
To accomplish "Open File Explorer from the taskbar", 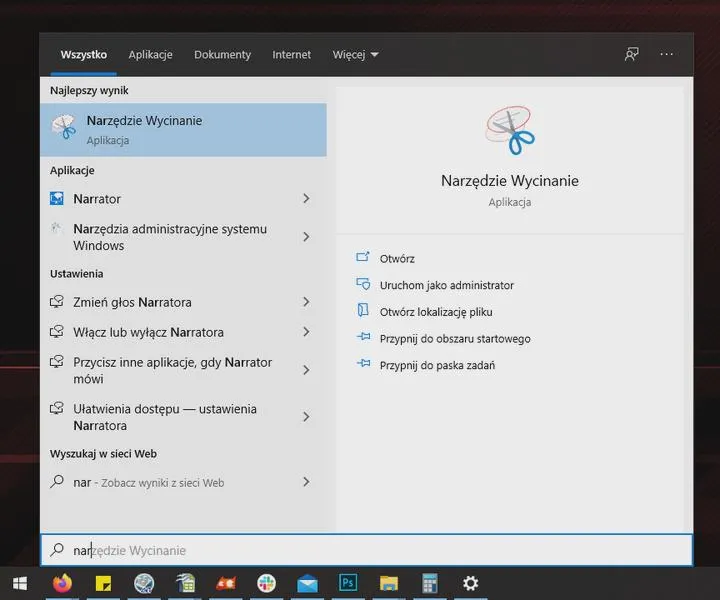I will pos(389,583).
